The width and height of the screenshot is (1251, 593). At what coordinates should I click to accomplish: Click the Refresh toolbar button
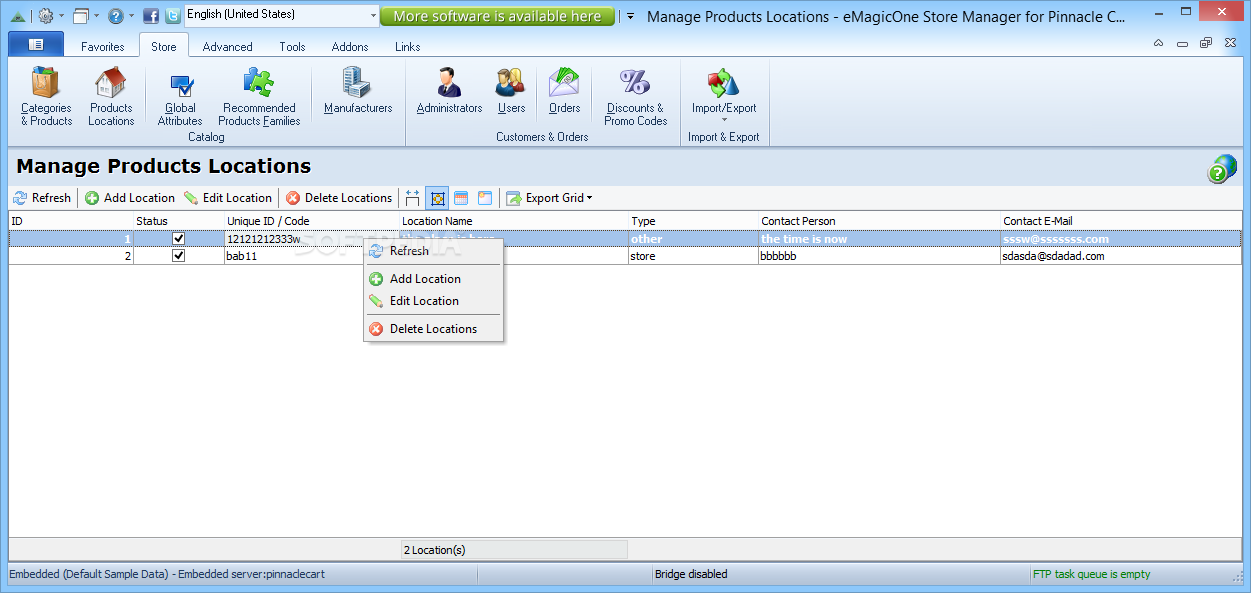point(42,198)
